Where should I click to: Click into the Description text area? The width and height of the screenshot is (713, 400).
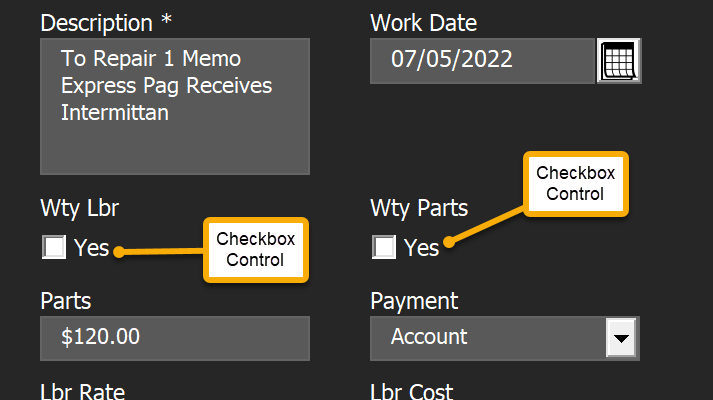(174, 106)
